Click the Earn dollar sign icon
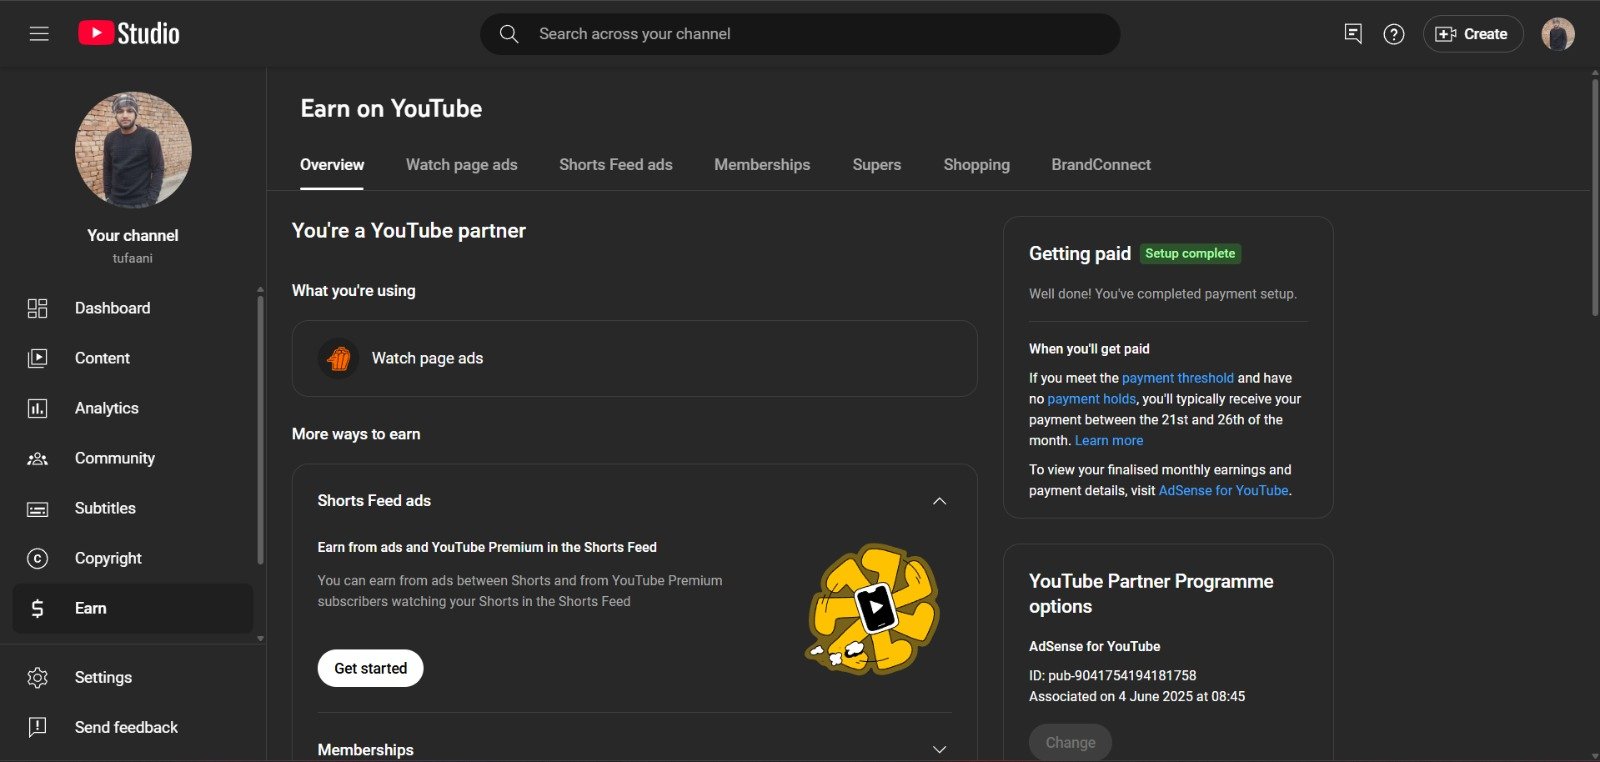The height and width of the screenshot is (762, 1600). pyautogui.click(x=37, y=608)
